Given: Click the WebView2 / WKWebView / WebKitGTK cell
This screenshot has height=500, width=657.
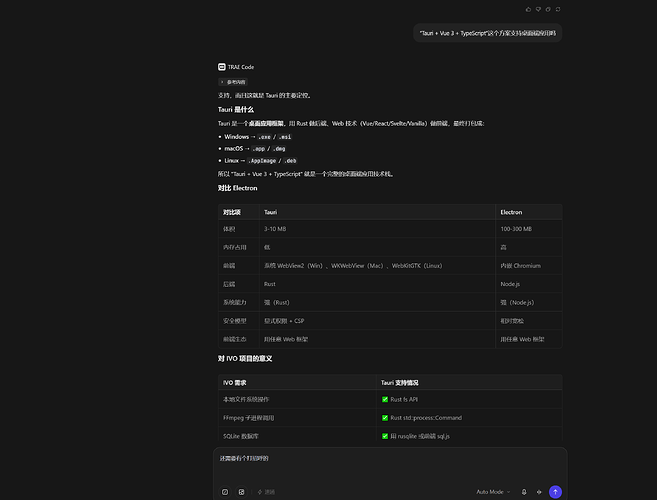Looking at the screenshot, I should (x=377, y=266).
